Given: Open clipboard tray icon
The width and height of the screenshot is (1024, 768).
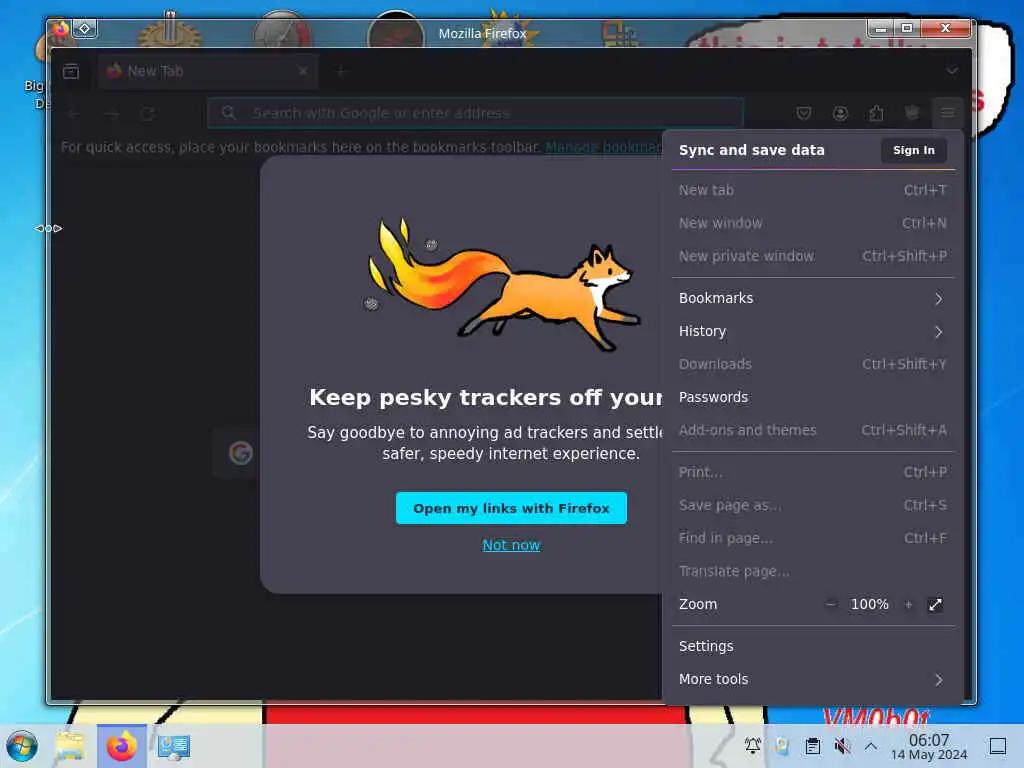Looking at the screenshot, I should click(x=812, y=746).
